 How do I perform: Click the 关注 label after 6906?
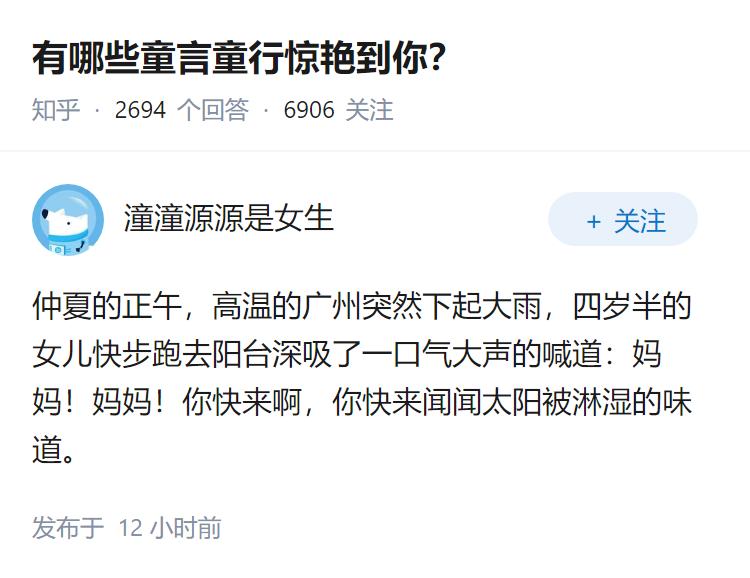[x=369, y=109]
